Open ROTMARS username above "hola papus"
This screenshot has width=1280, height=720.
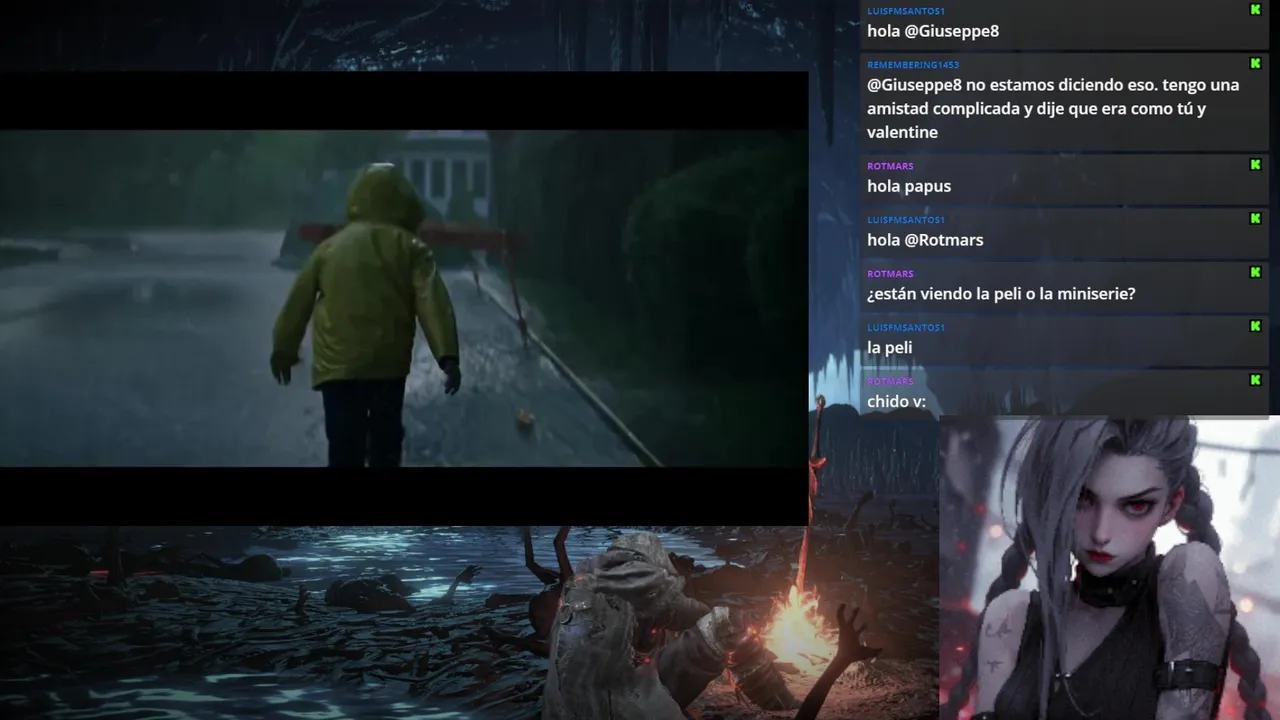[890, 166]
